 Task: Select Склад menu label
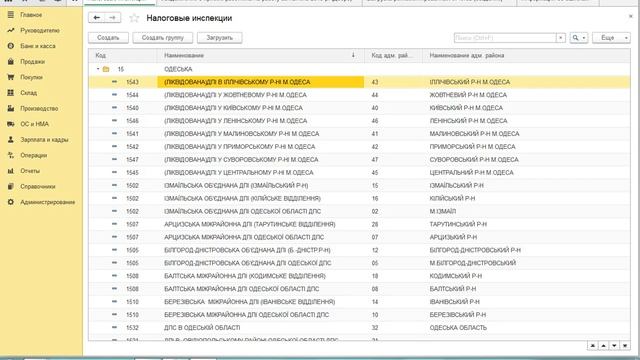click(x=29, y=93)
